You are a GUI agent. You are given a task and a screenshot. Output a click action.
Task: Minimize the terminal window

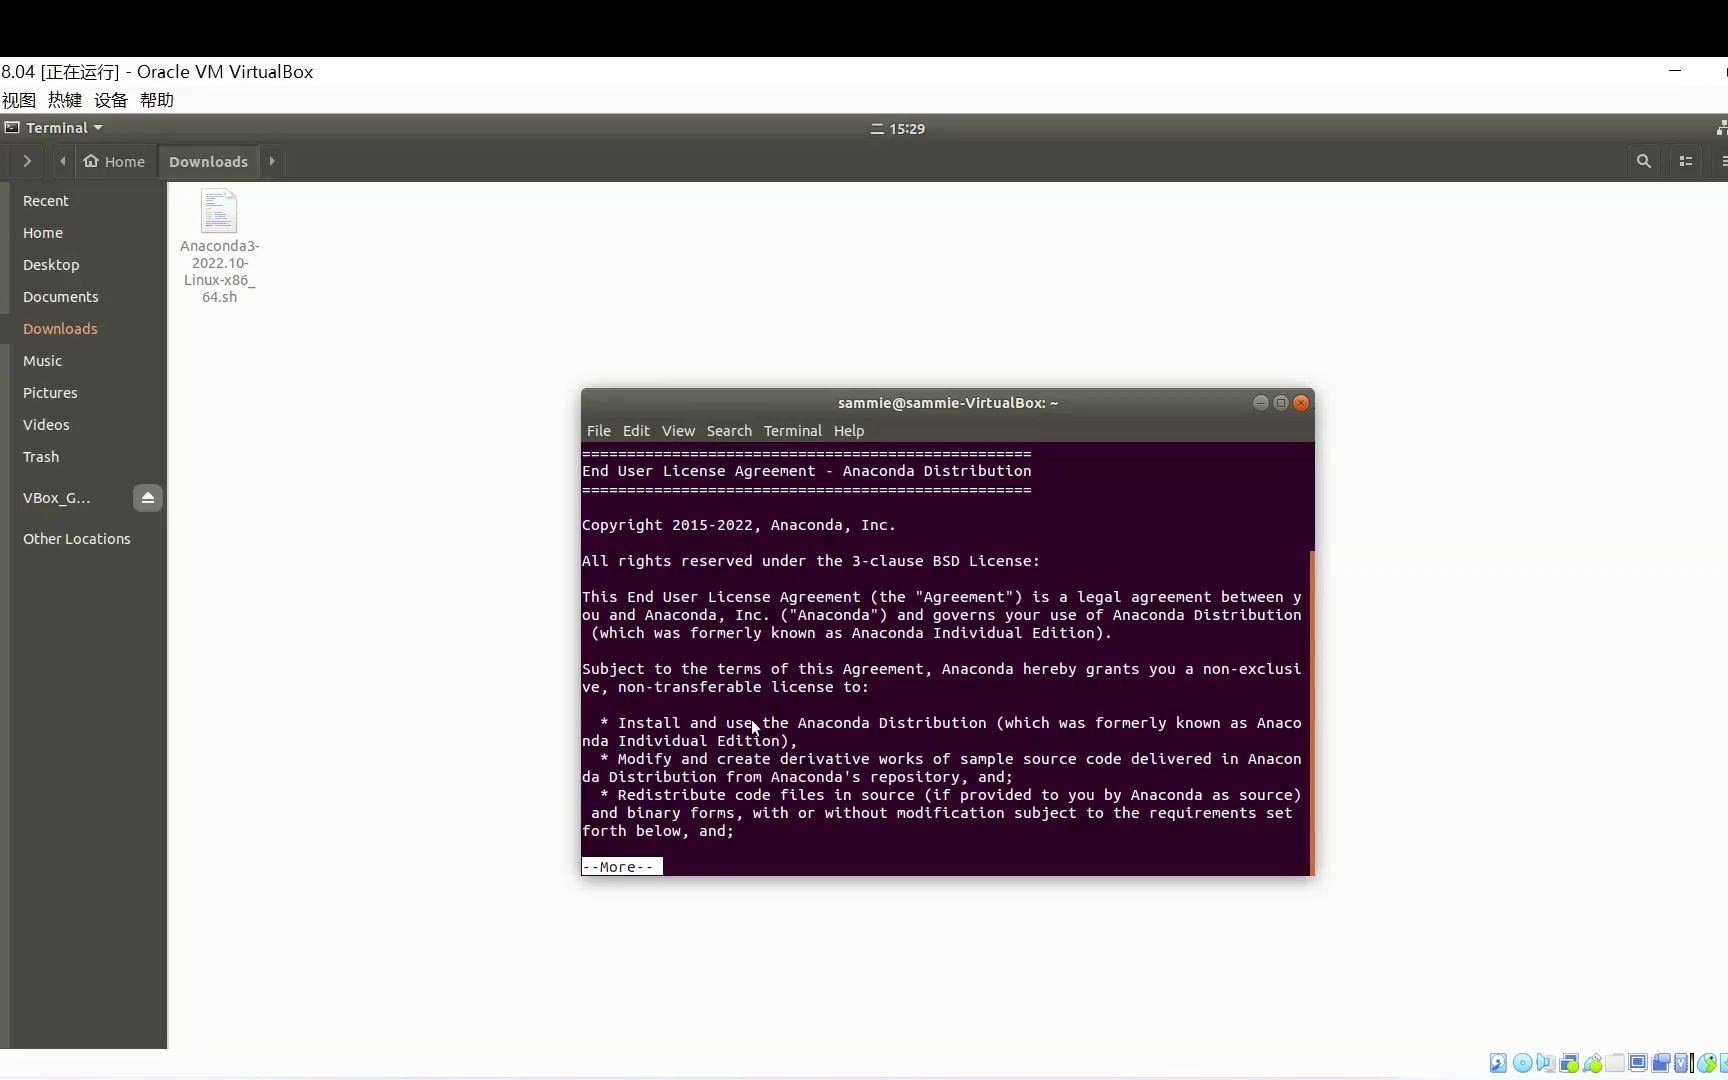[x=1261, y=403]
